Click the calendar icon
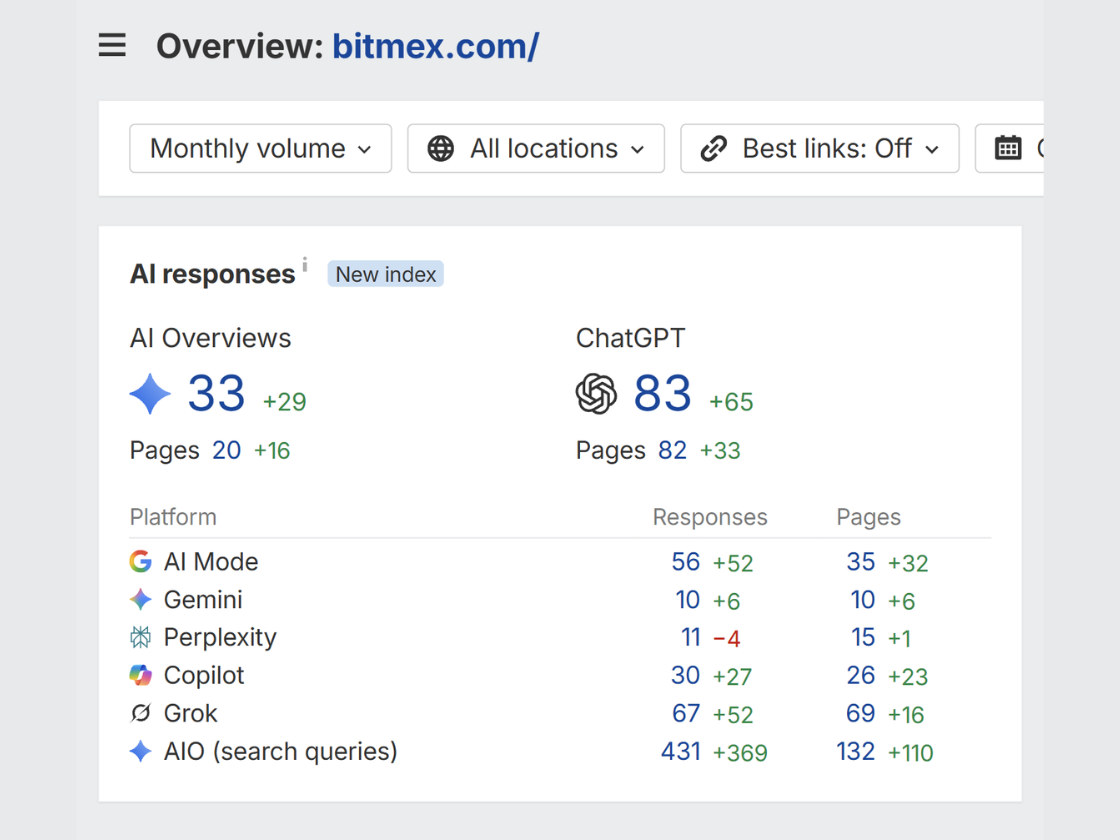Viewport: 1120px width, 840px height. 1008,149
